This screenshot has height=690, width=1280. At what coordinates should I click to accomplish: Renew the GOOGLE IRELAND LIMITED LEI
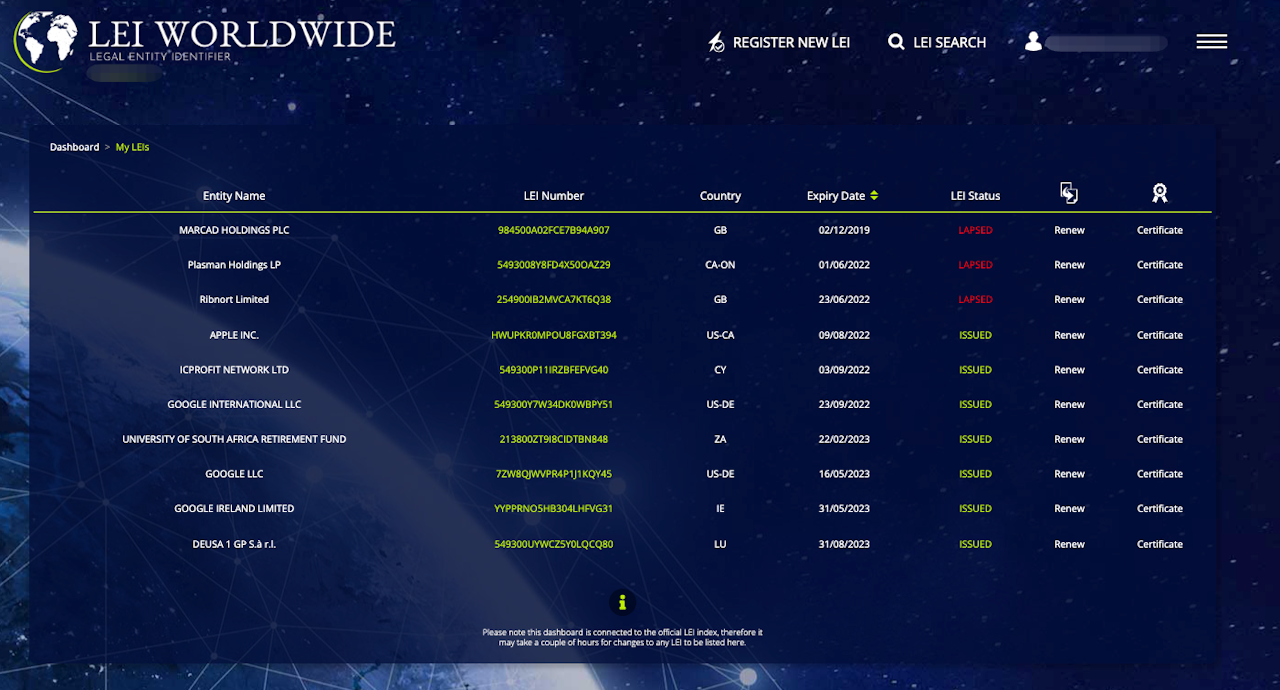pos(1069,509)
